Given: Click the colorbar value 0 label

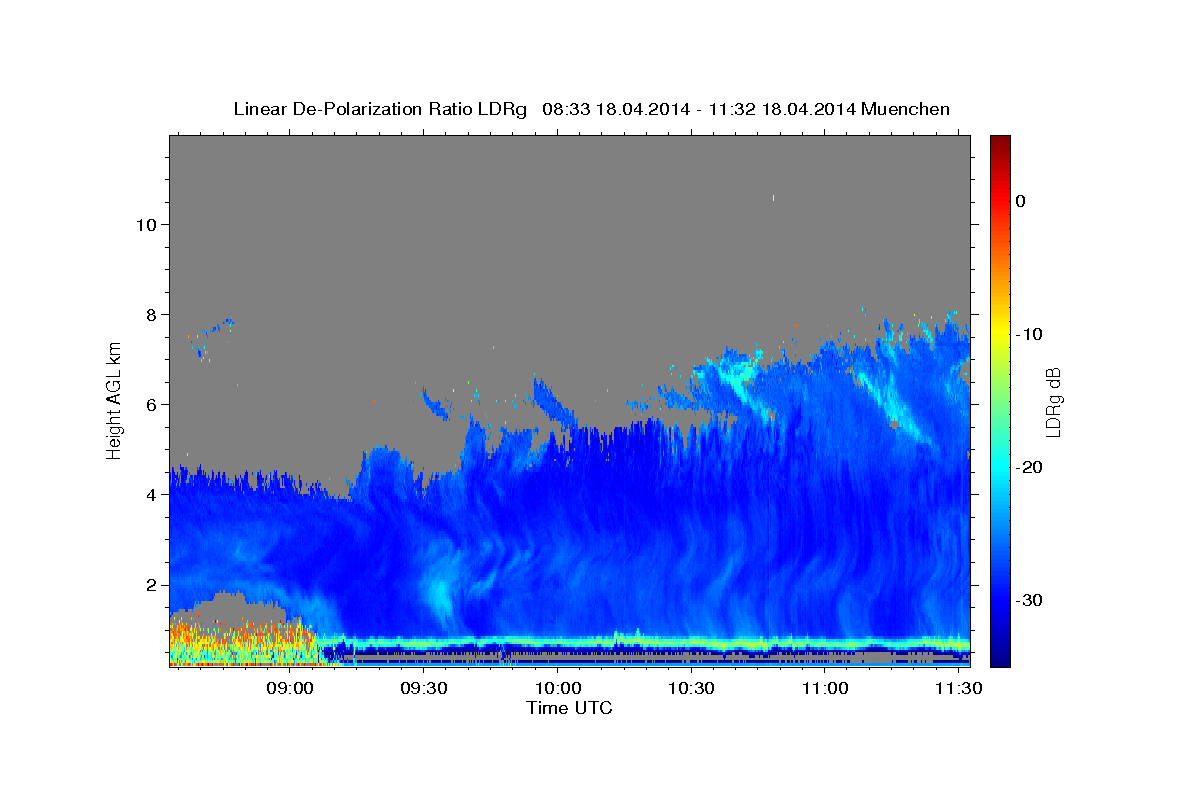Looking at the screenshot, I should coord(1020,201).
